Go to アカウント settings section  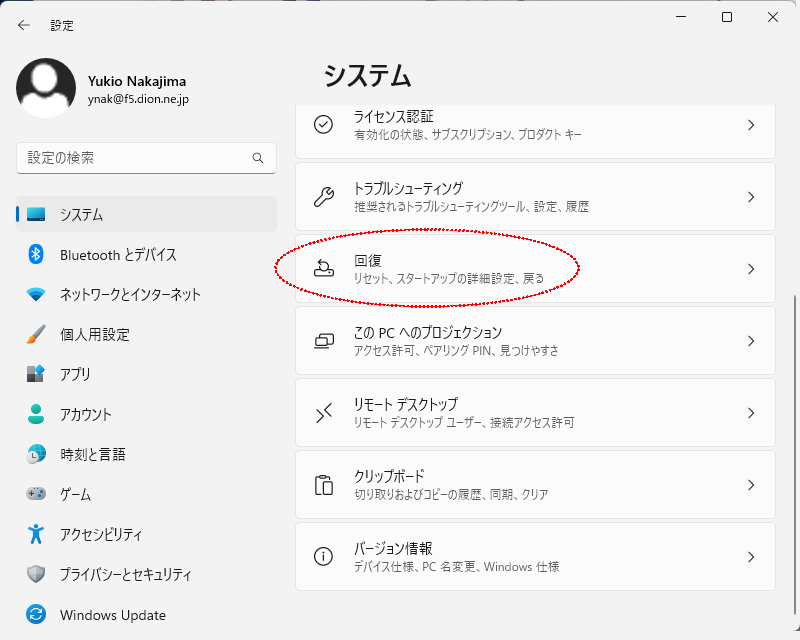[85, 414]
